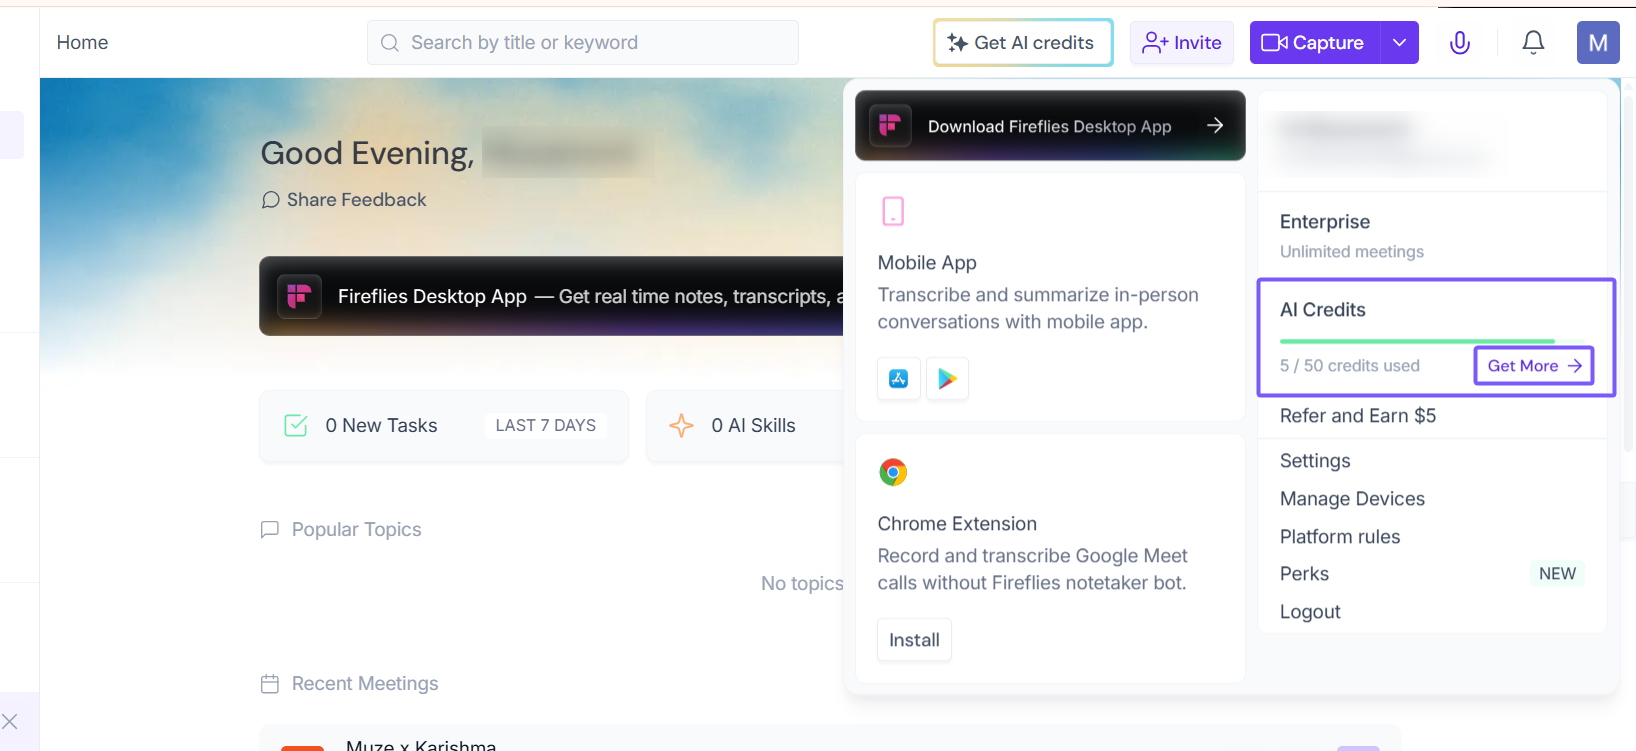Image resolution: width=1636 pixels, height=751 pixels.
Task: Open the 0 AI Skills card
Action: [745, 426]
